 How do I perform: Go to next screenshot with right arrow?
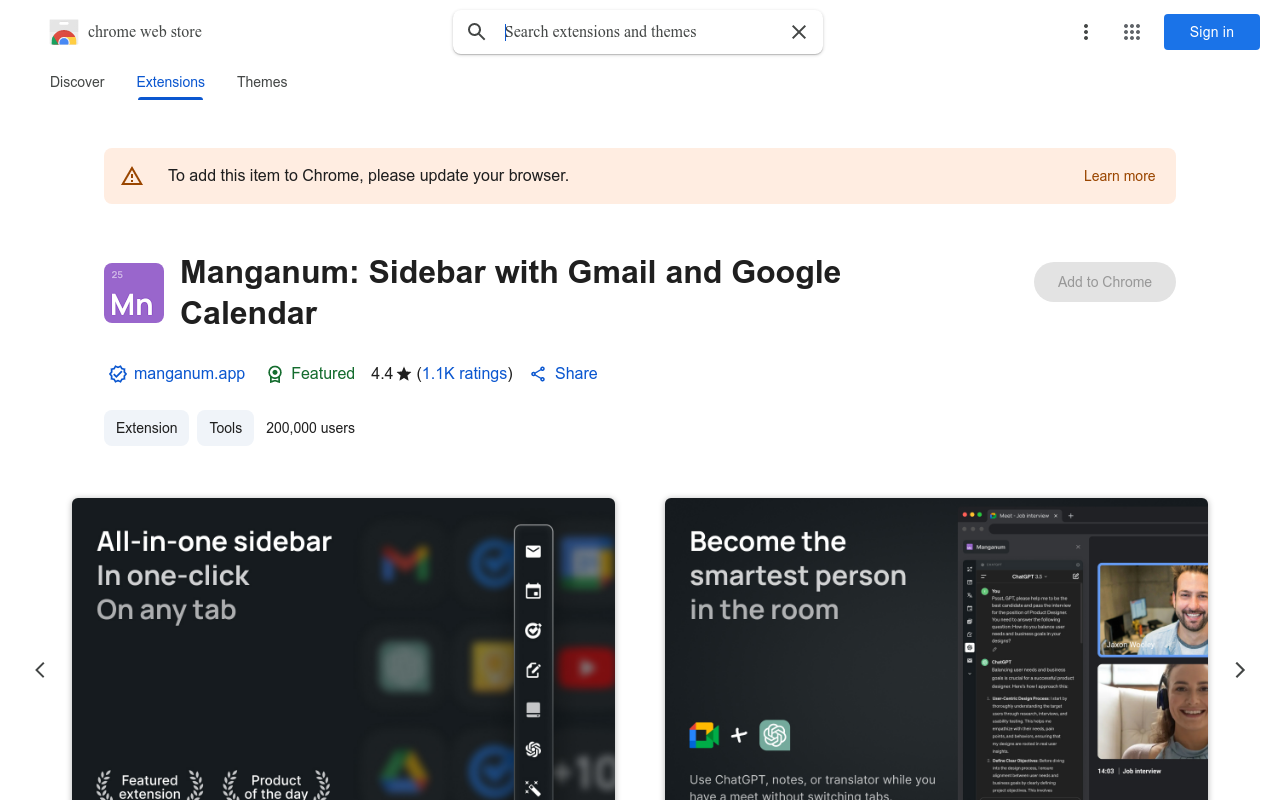click(1240, 670)
